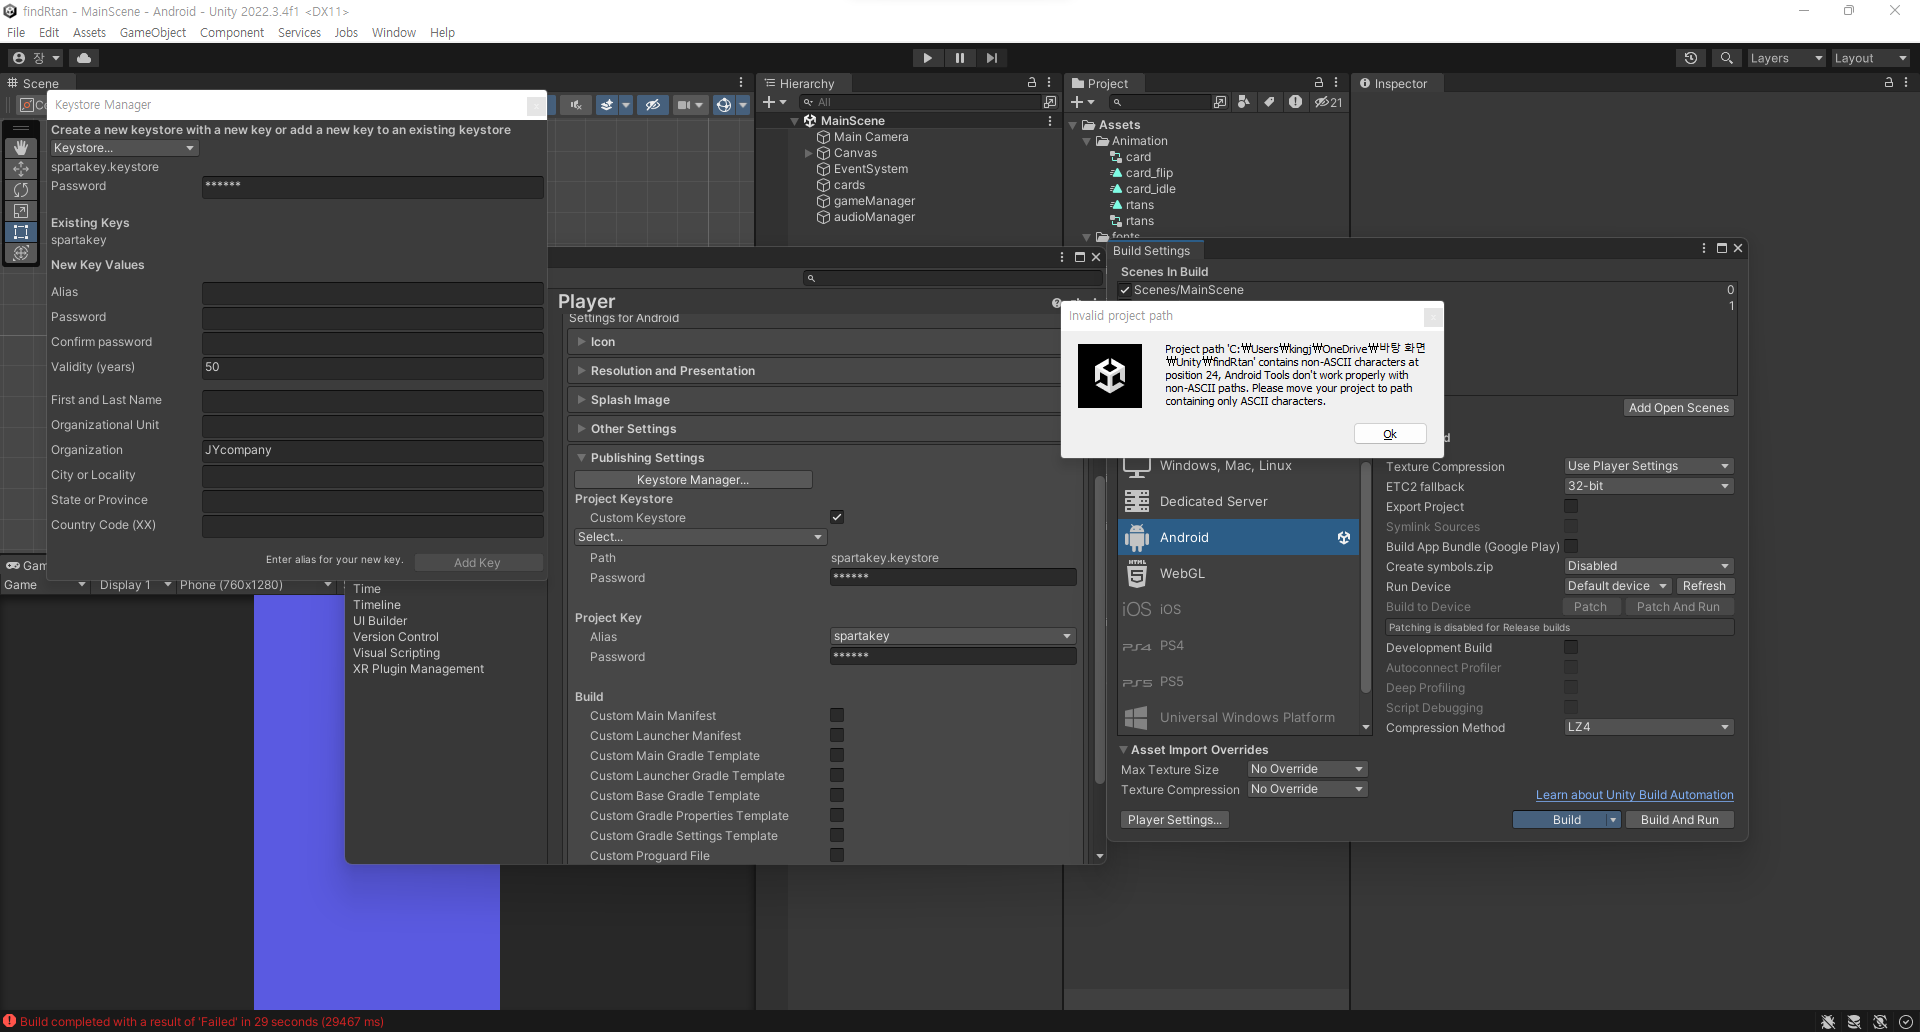
Task: Open the Undo History icon
Action: coord(1691,58)
